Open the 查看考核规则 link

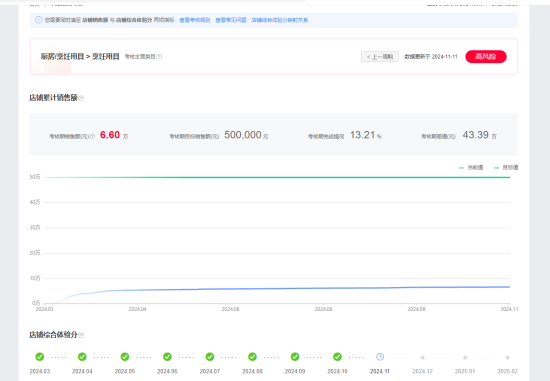click(195, 20)
